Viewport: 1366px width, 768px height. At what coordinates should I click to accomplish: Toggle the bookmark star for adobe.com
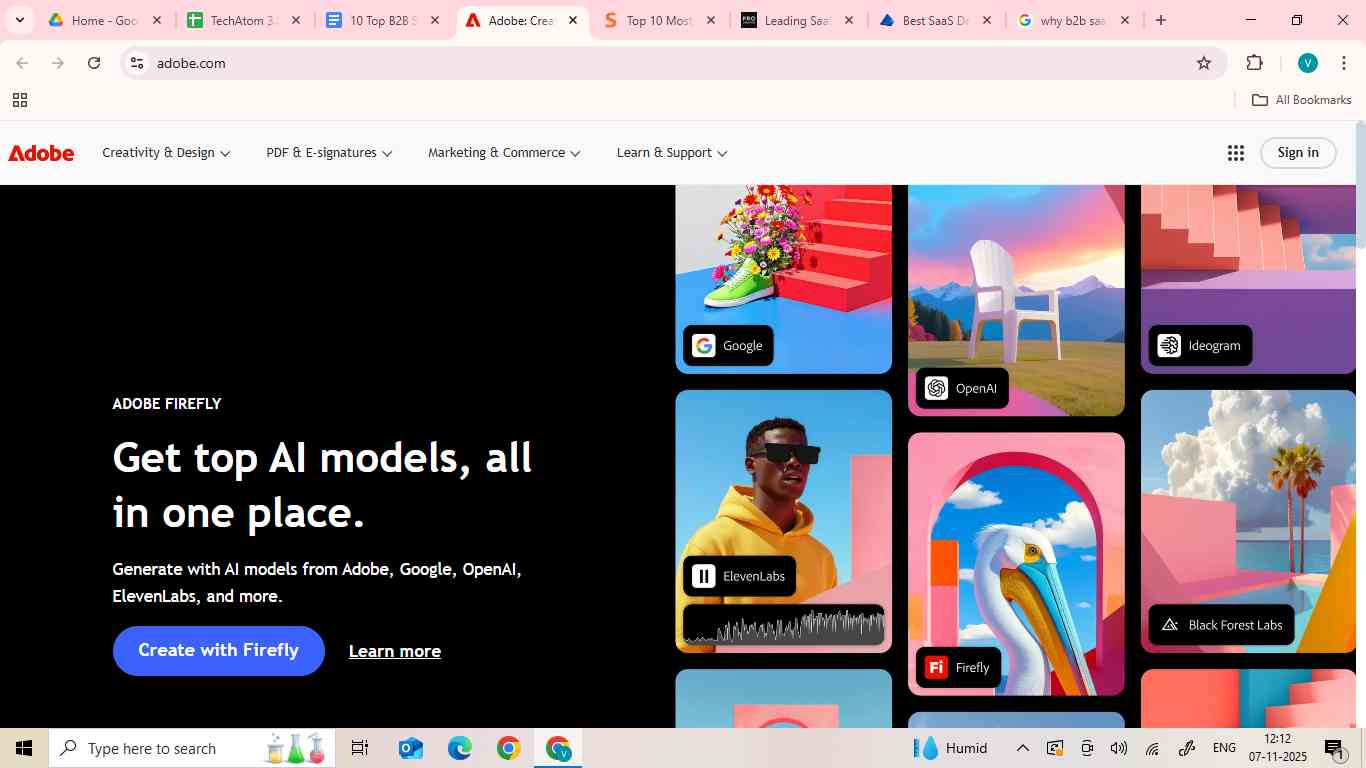1203,62
